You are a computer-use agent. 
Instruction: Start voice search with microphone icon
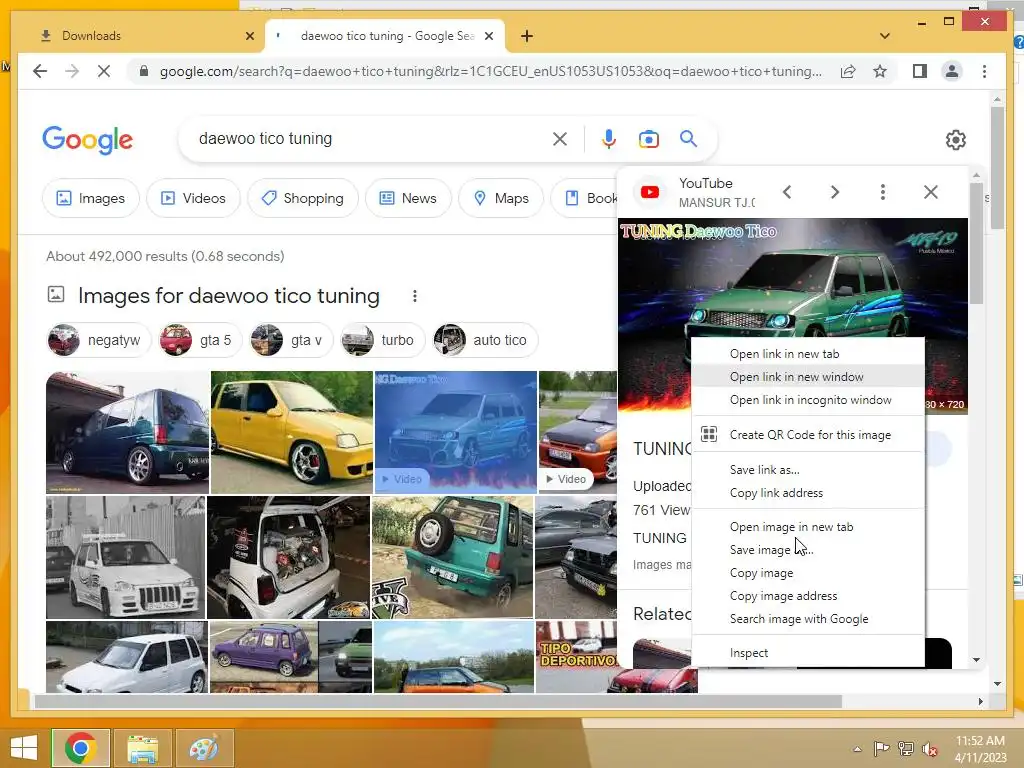coord(609,139)
